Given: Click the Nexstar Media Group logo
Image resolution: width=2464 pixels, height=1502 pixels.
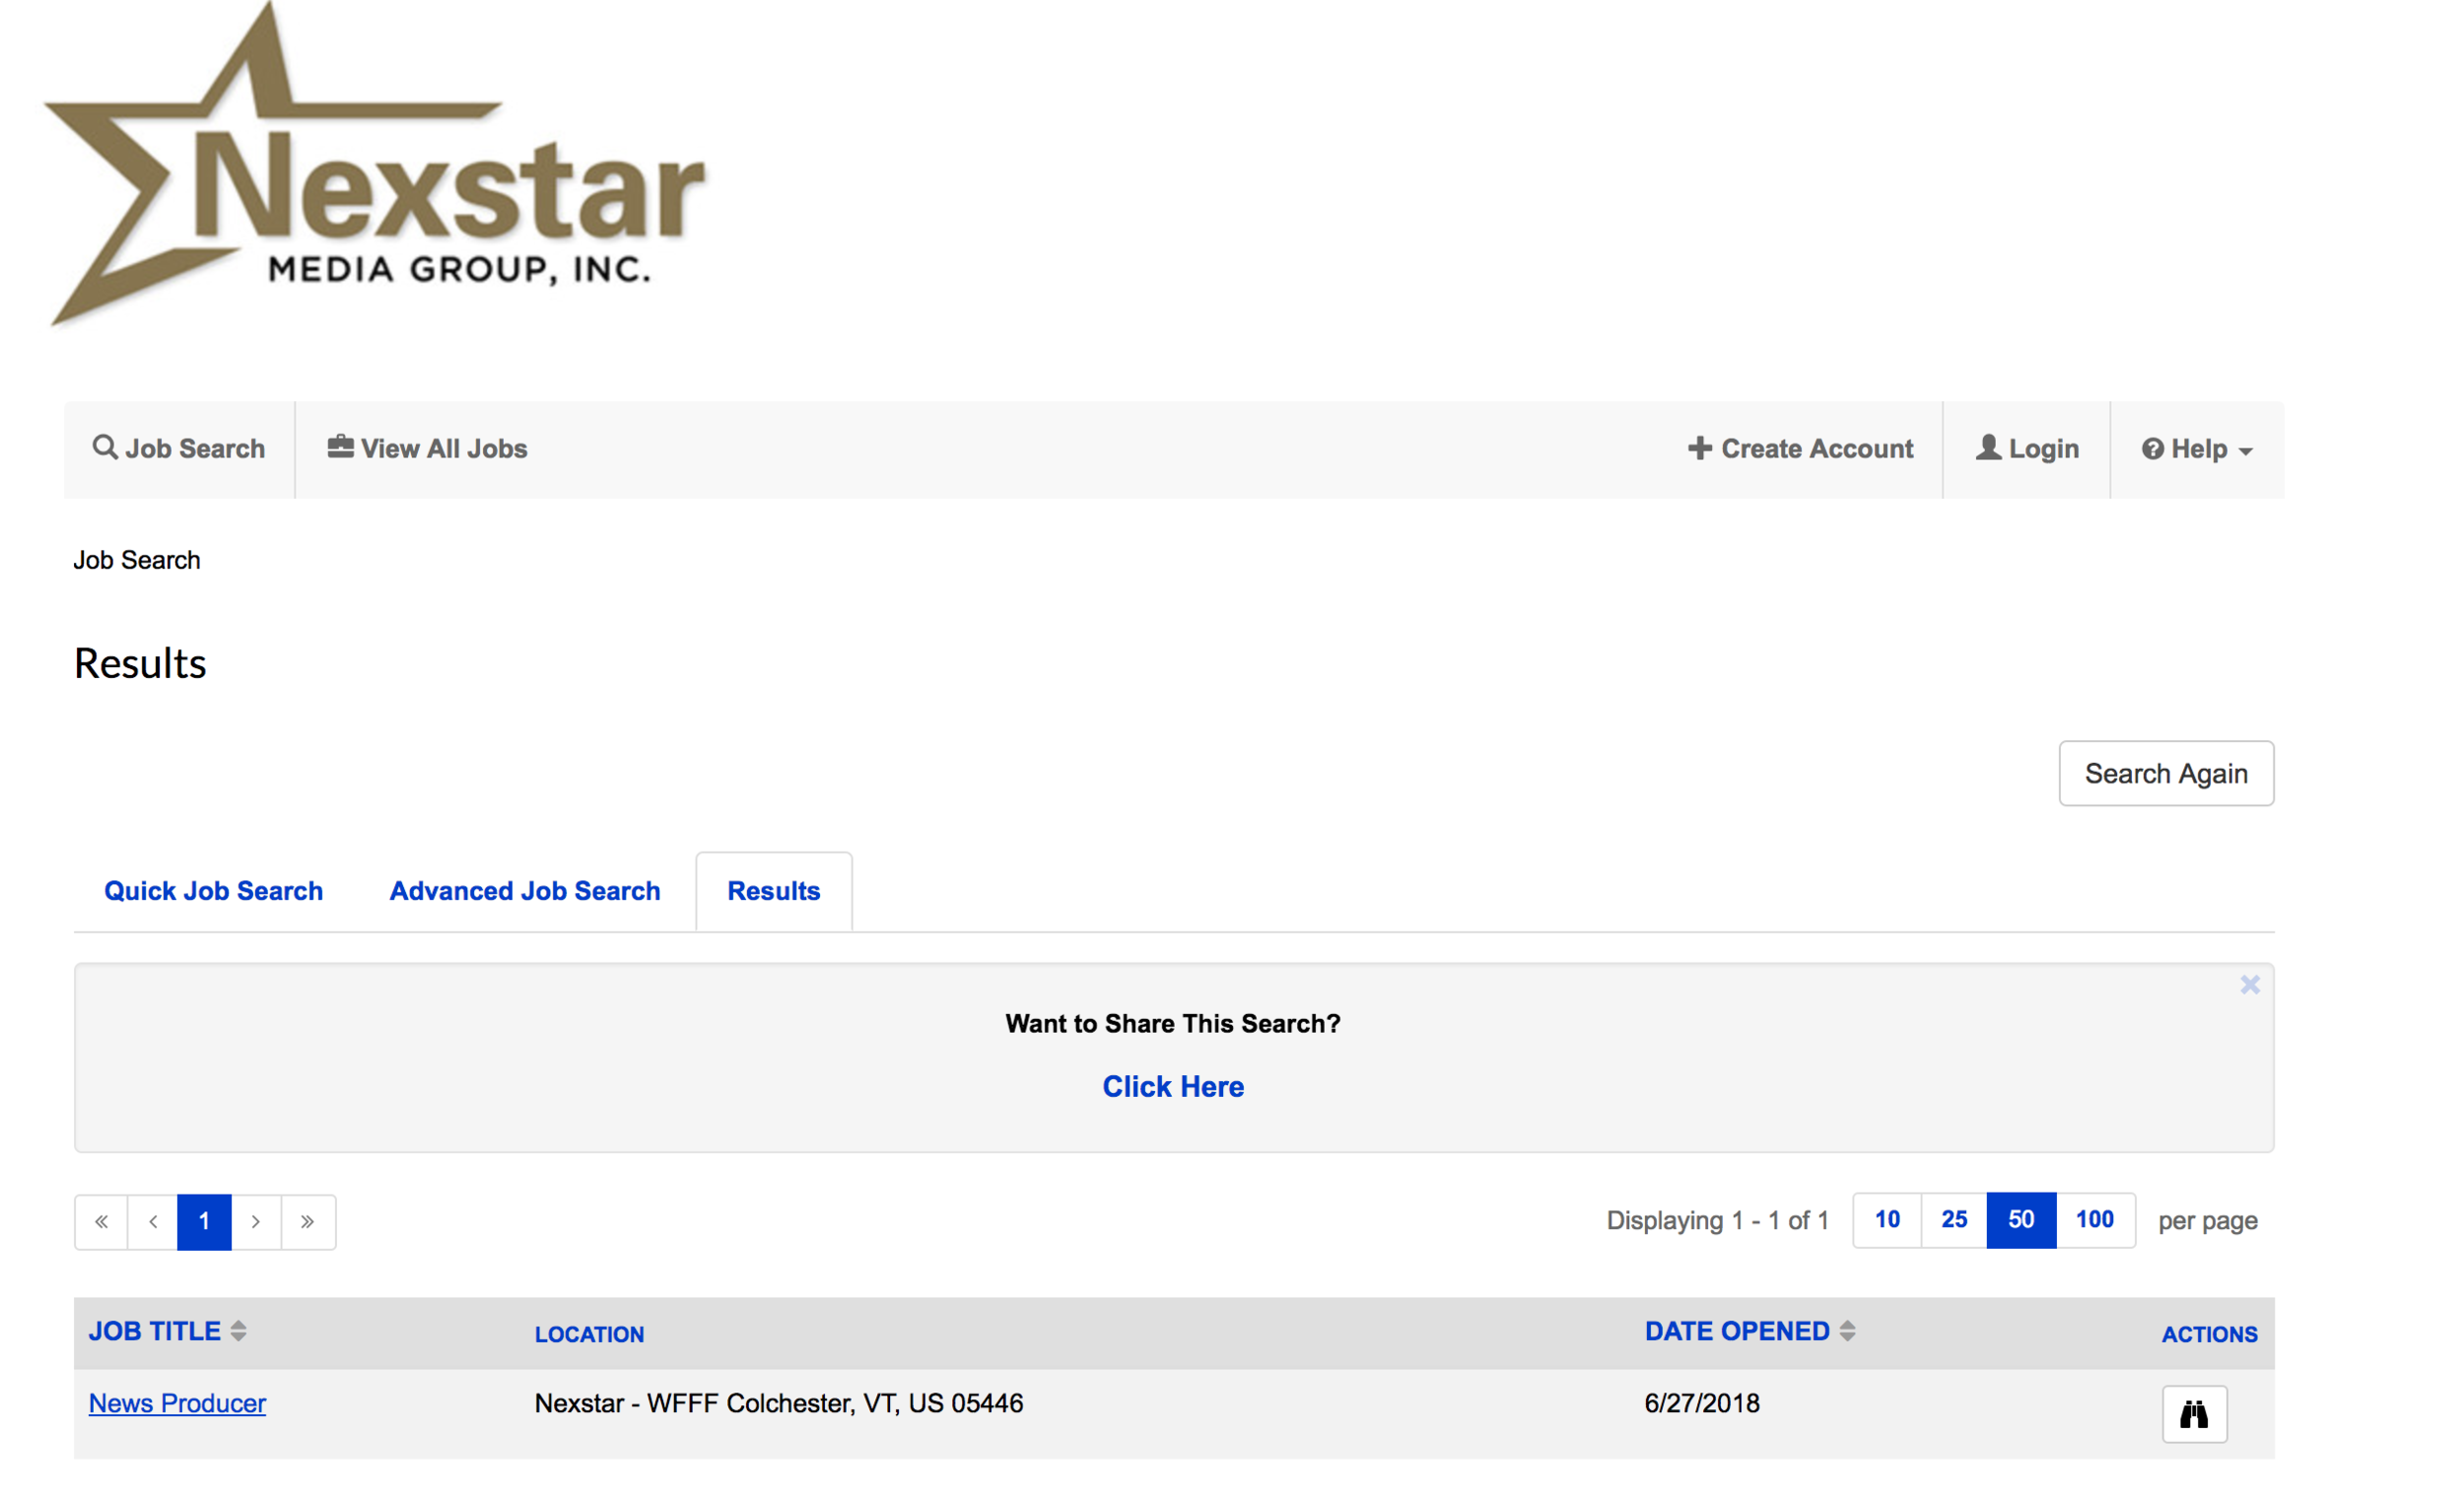Looking at the screenshot, I should point(375,165).
